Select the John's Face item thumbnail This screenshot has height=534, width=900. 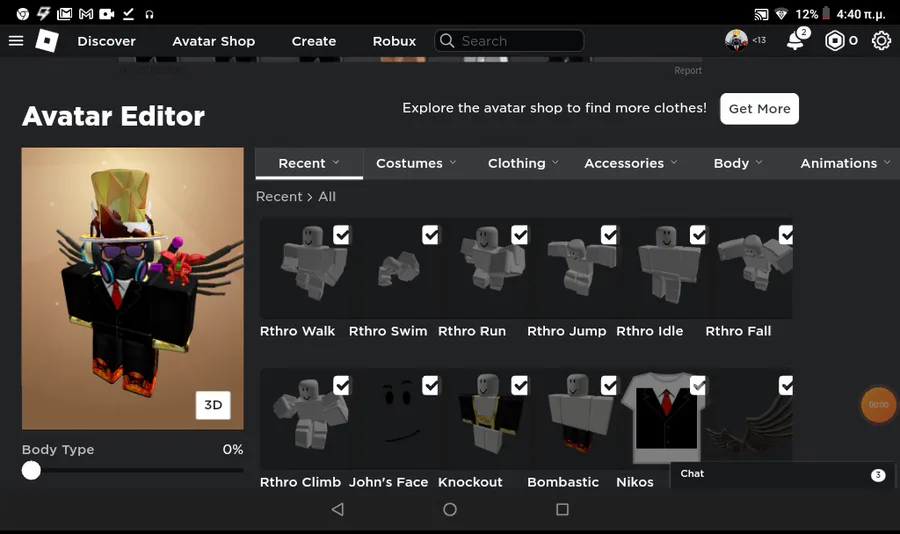coord(393,419)
